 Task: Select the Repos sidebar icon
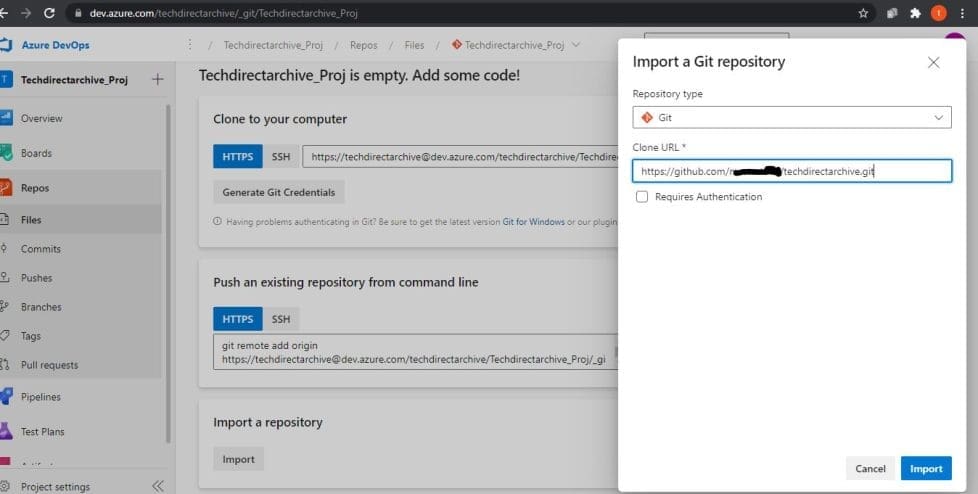[x=5, y=188]
